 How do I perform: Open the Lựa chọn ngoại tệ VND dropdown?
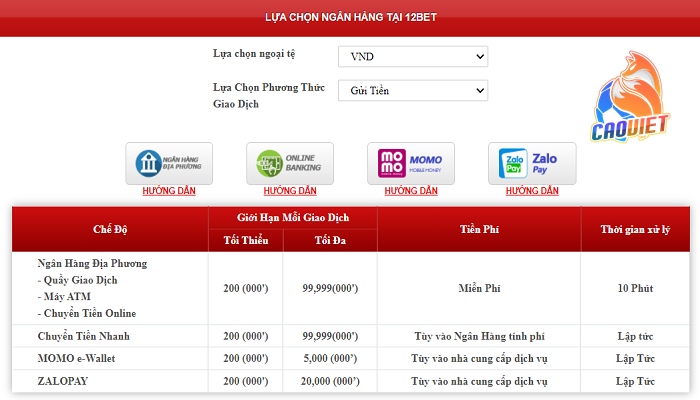tap(413, 57)
